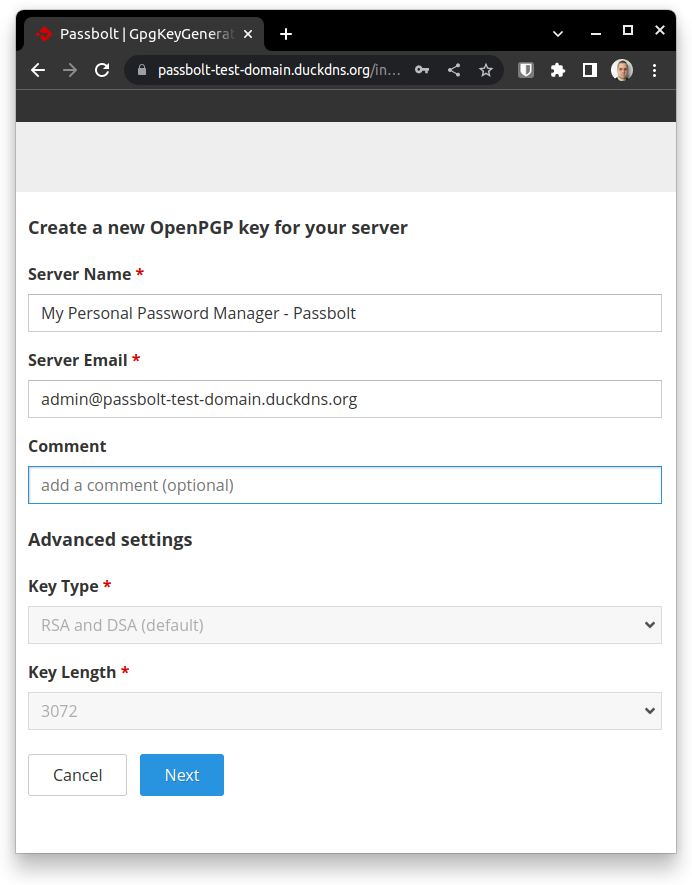
Task: Open the Chrome profile avatar
Action: tap(622, 70)
